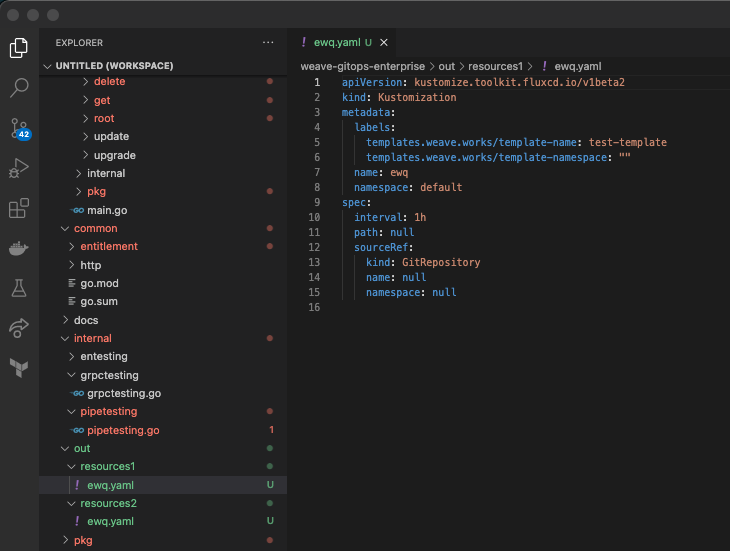Open grpctesting.go file
Screen dimensions: 730x551
163,393
